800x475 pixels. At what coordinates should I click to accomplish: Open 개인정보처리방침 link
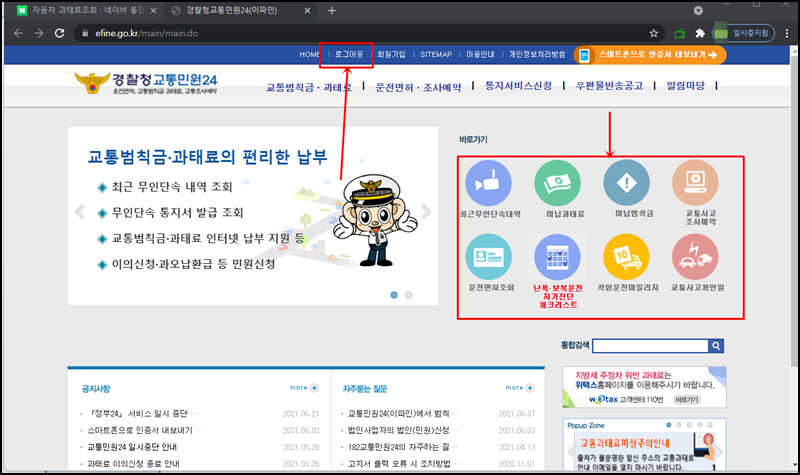click(537, 54)
